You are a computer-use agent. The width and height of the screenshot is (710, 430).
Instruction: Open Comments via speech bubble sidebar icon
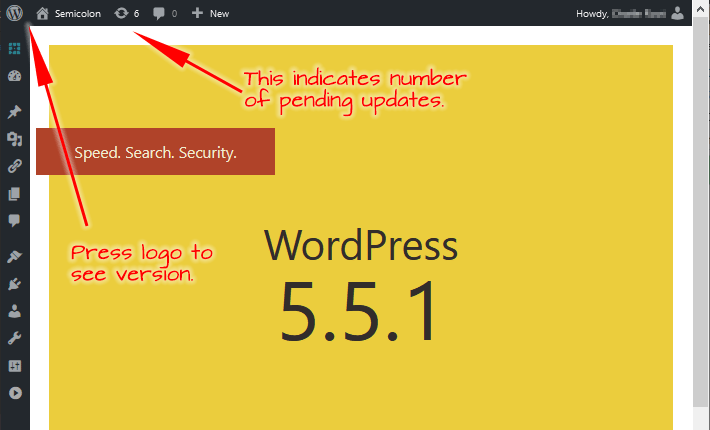click(x=14, y=220)
